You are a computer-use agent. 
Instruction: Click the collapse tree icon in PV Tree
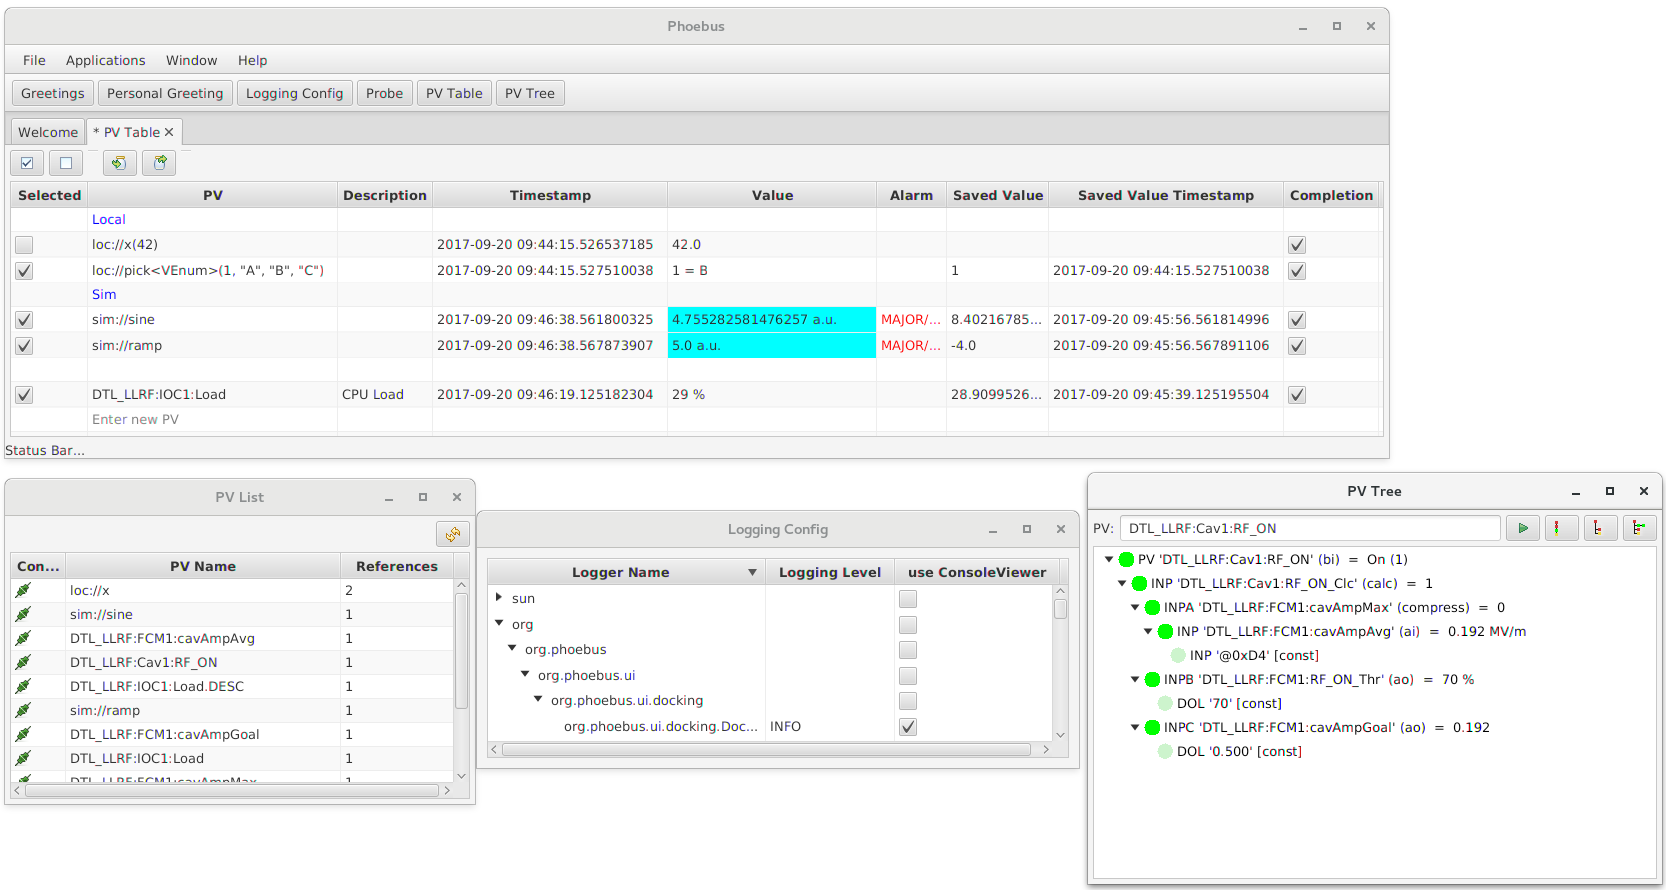[1597, 528]
